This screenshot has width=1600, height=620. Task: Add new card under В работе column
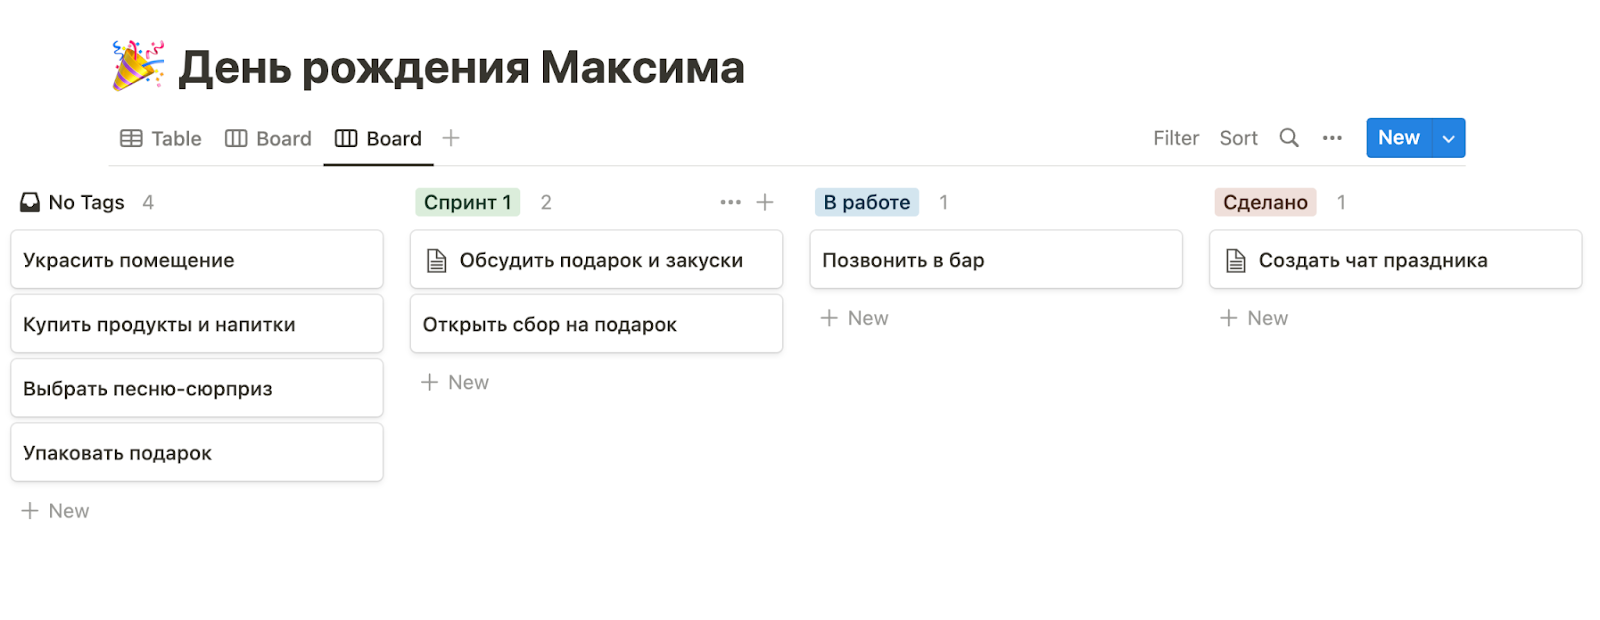point(855,318)
